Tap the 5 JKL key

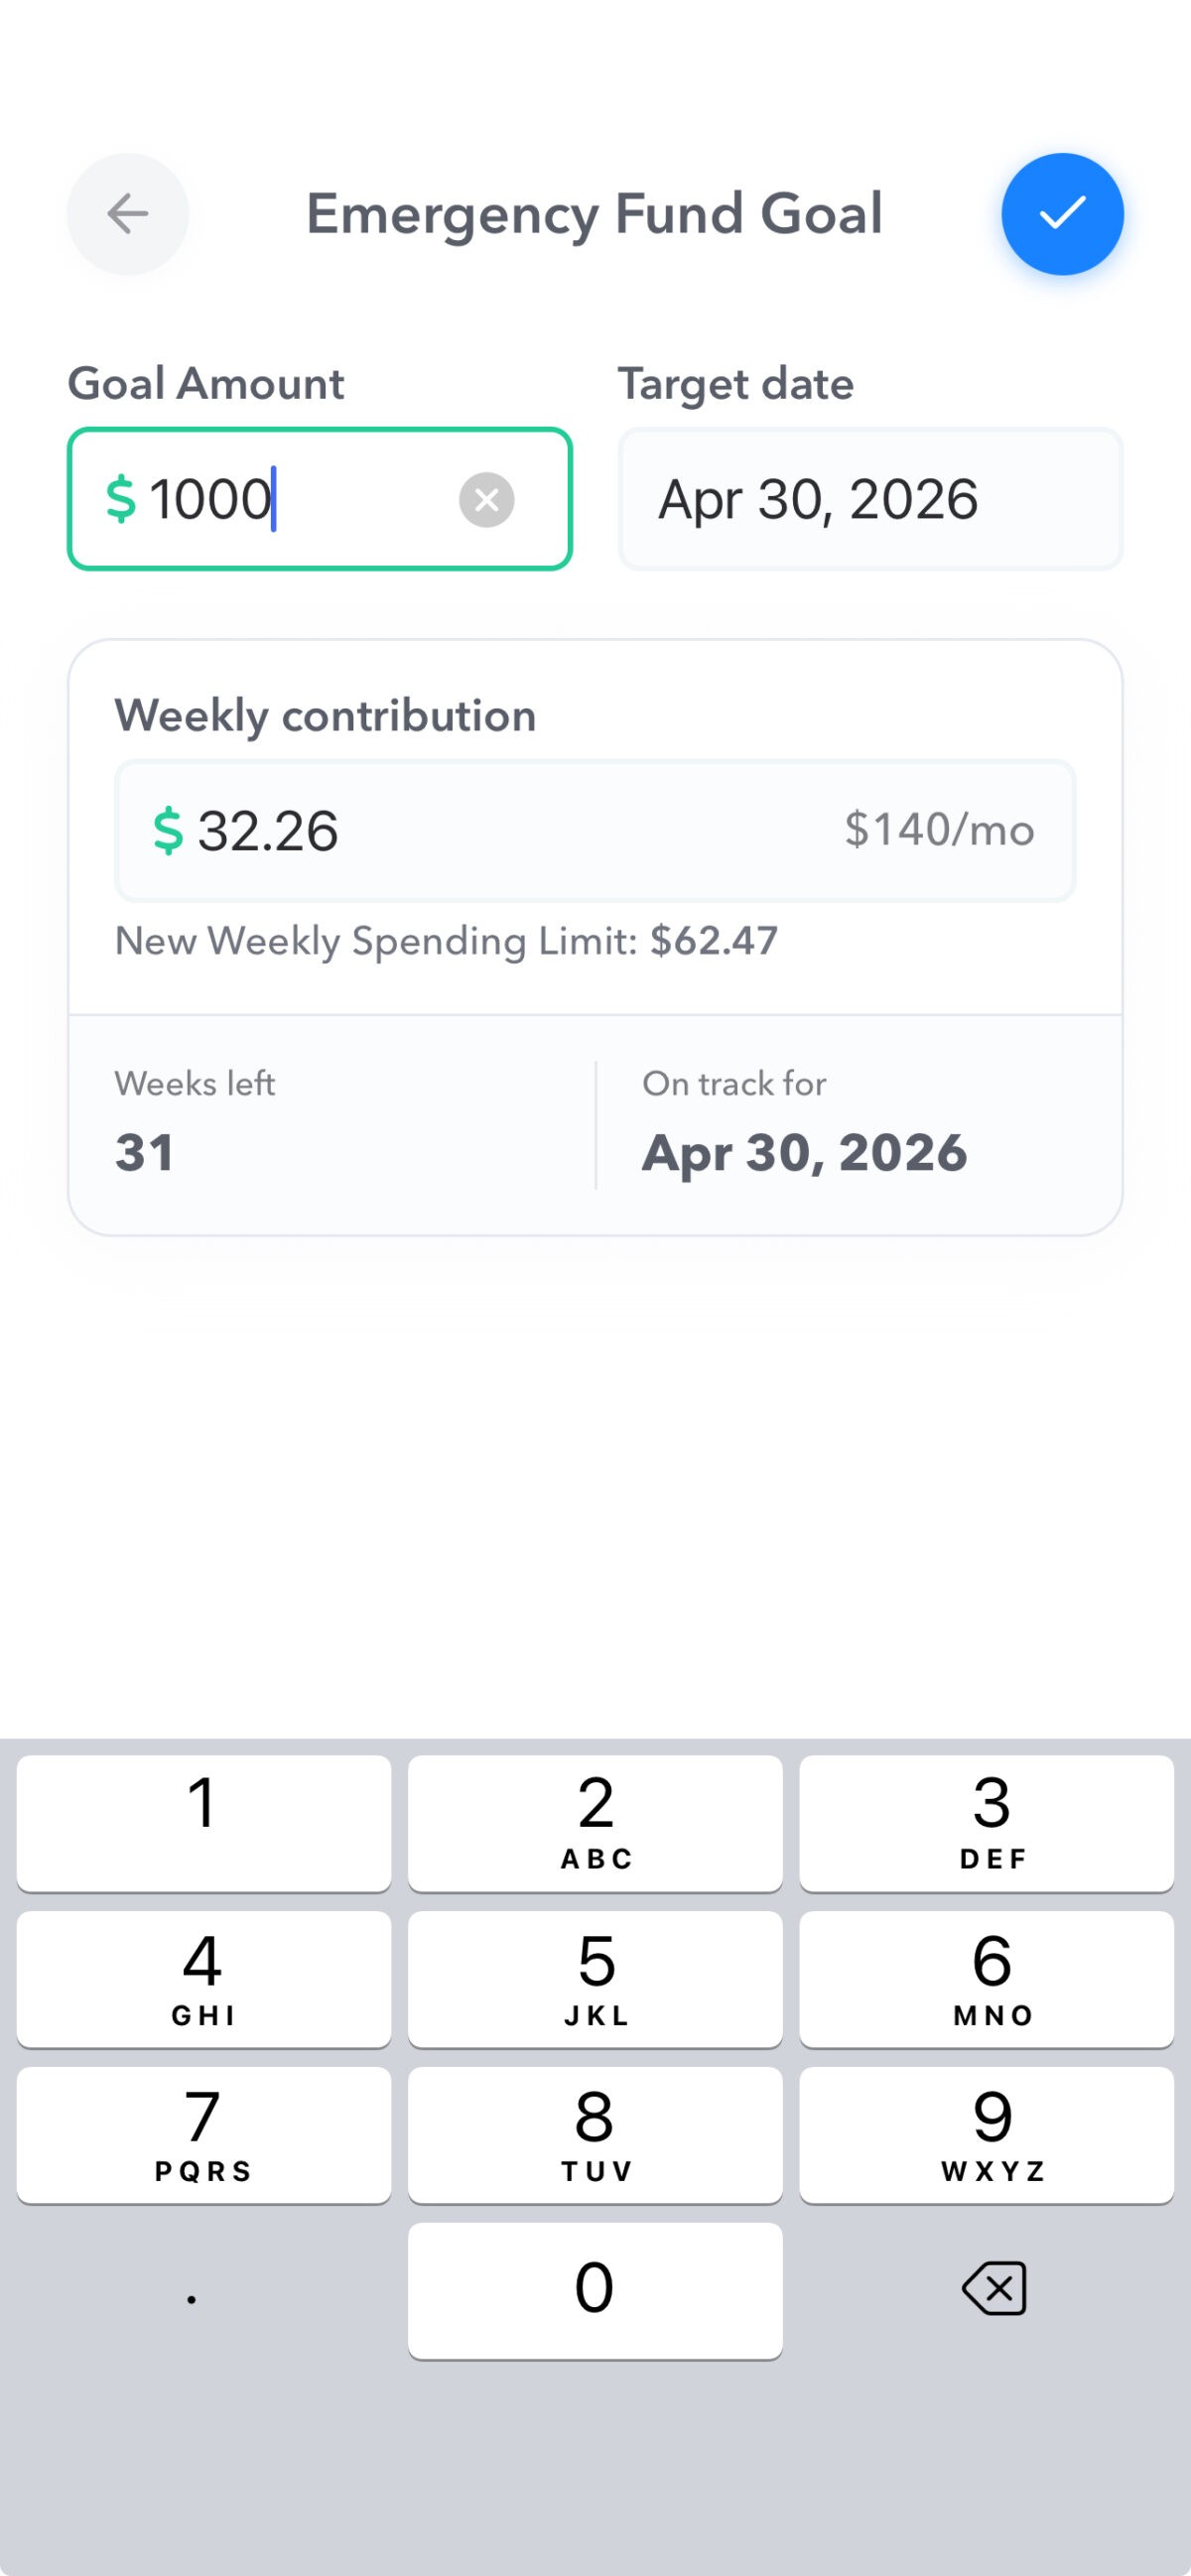coord(595,1979)
